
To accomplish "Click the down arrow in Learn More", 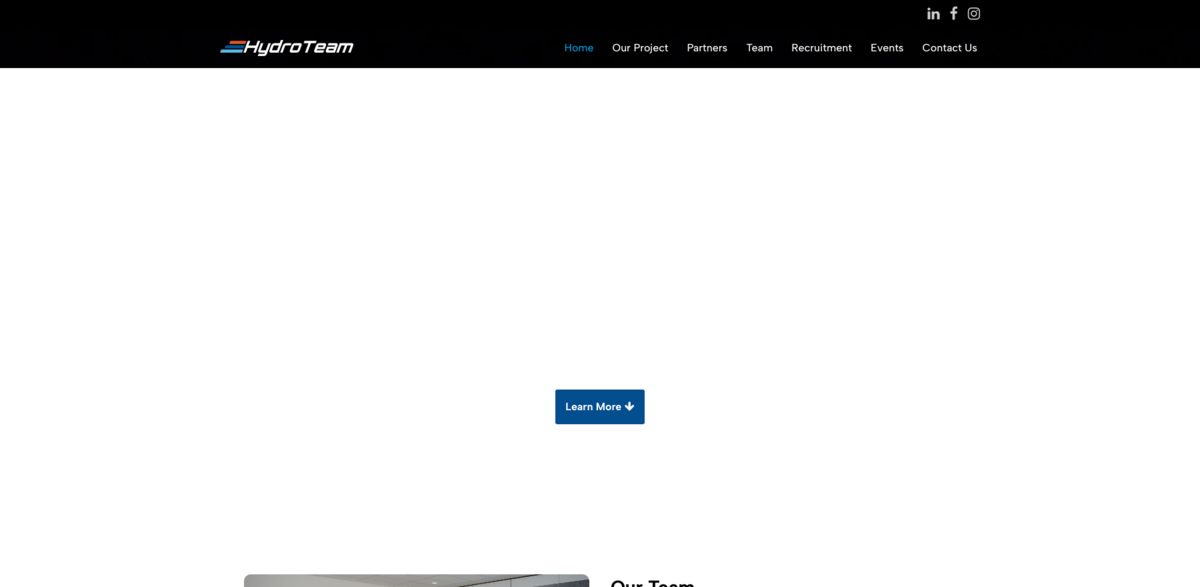I will tap(630, 407).
